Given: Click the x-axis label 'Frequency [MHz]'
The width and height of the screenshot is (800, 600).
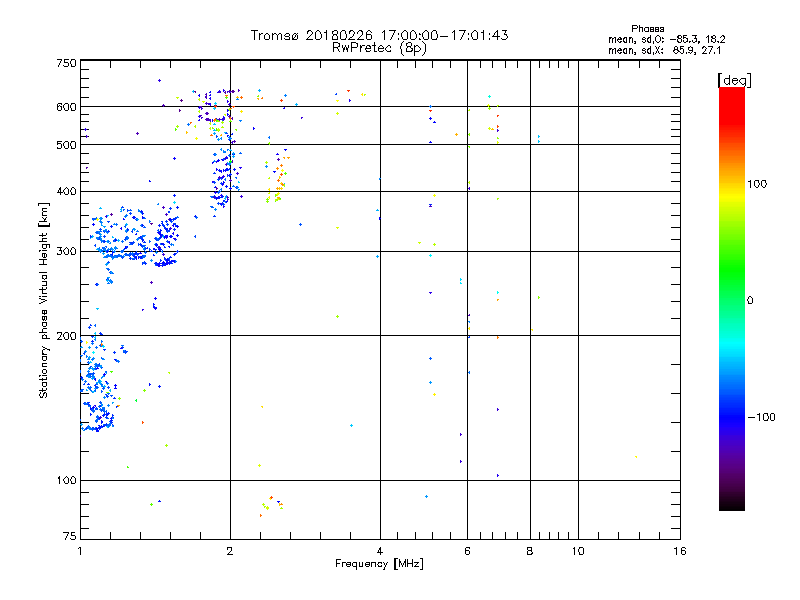Looking at the screenshot, I should pyautogui.click(x=379, y=564).
